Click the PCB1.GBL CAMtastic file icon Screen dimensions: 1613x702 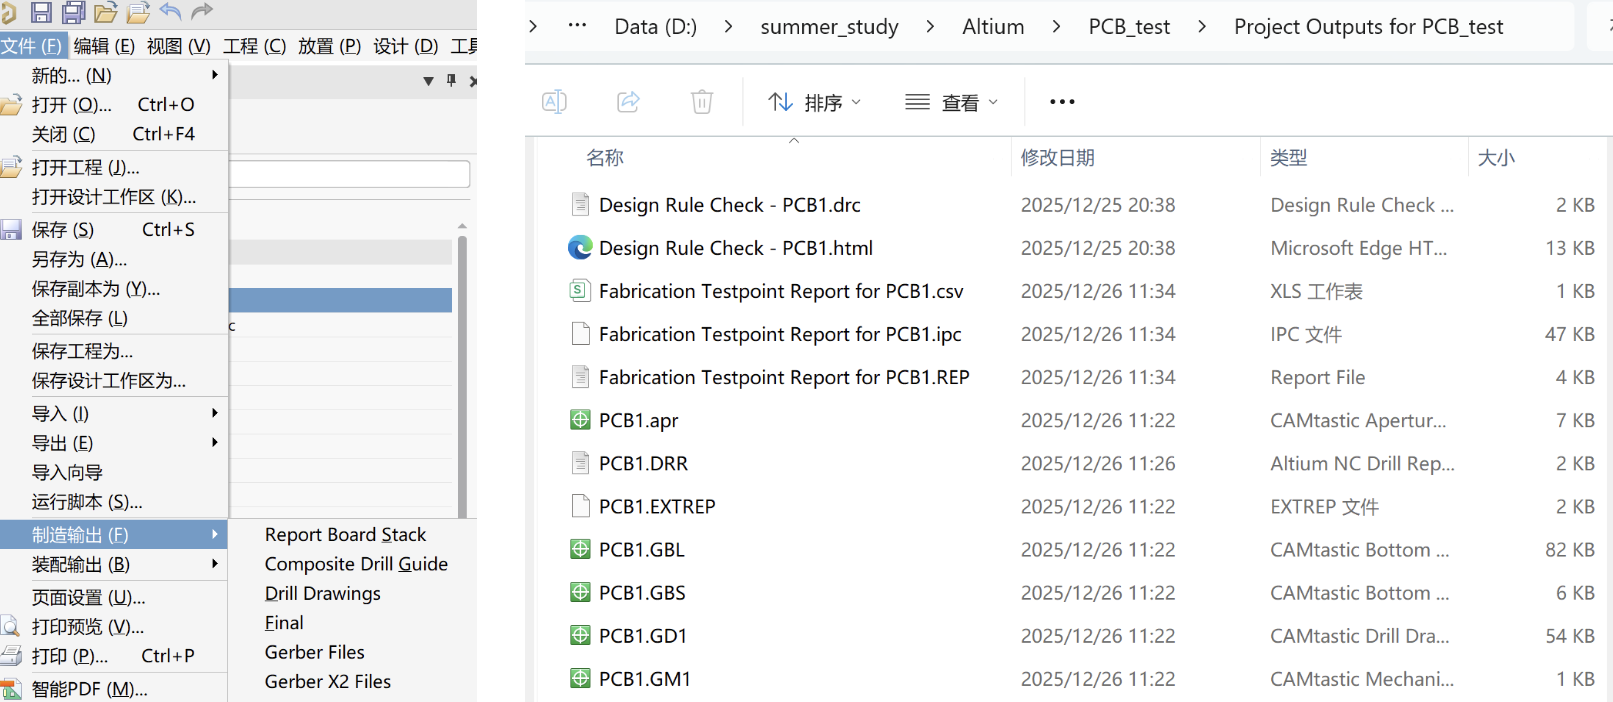(580, 549)
